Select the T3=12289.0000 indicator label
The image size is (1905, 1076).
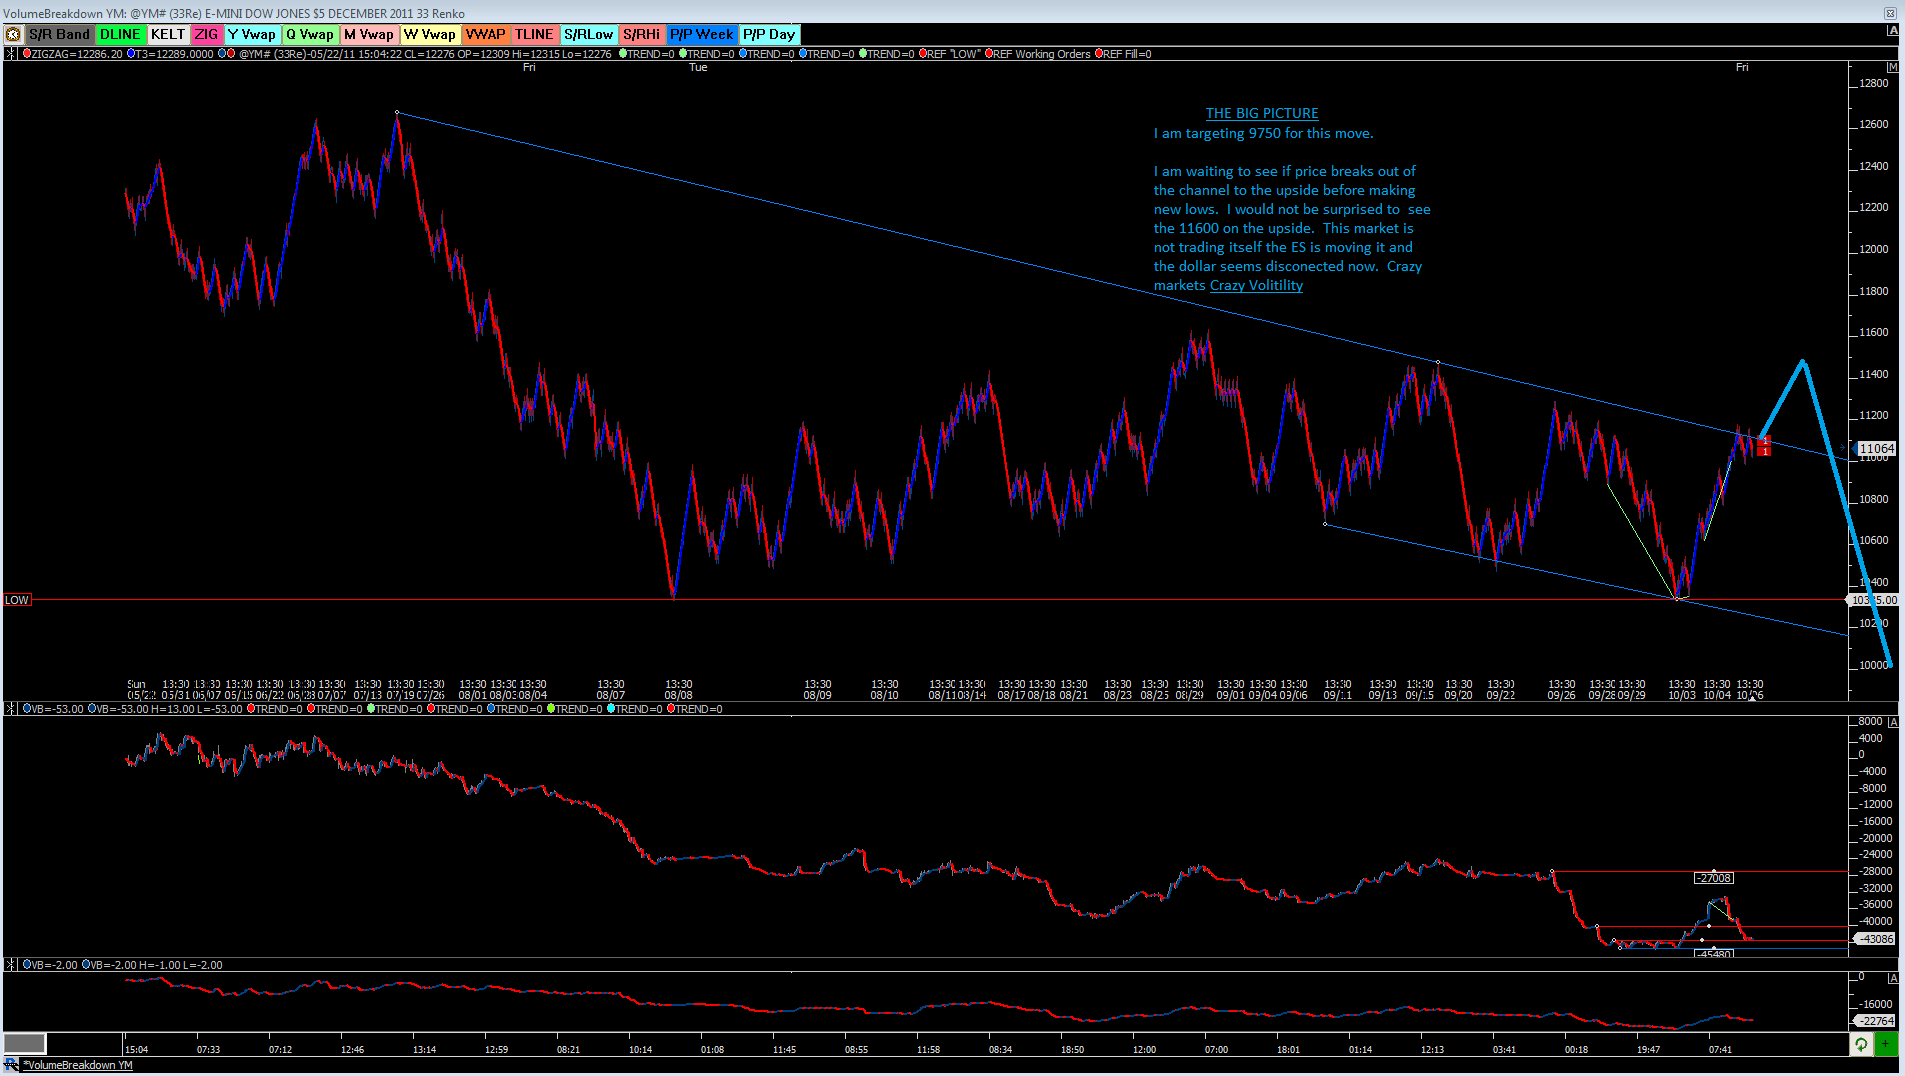point(174,54)
